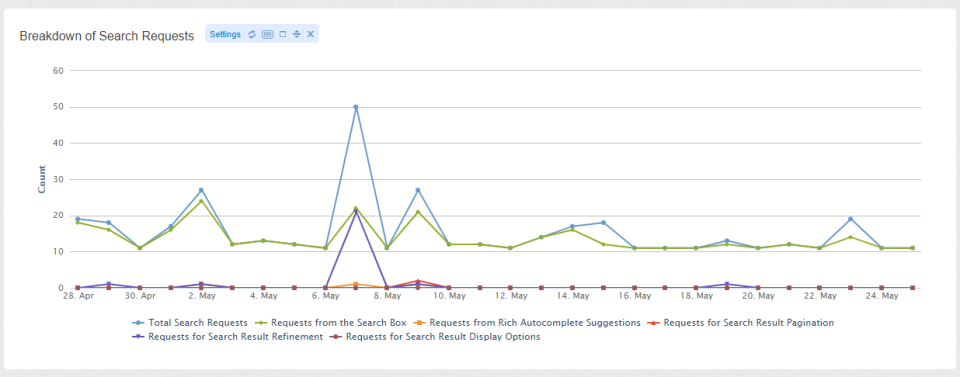Maximize the widget with the square icon
The height and width of the screenshot is (377, 960).
coord(282,34)
